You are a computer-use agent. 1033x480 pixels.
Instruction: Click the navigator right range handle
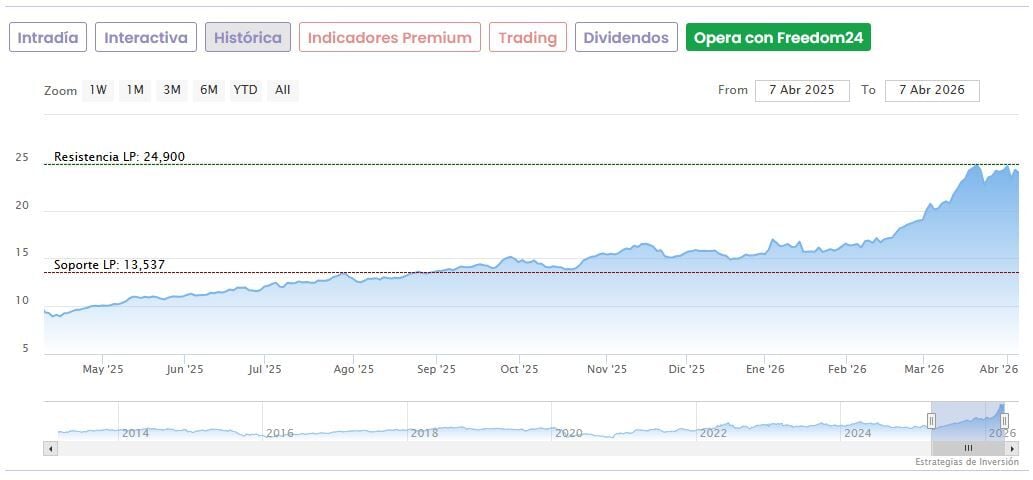pos(1005,421)
